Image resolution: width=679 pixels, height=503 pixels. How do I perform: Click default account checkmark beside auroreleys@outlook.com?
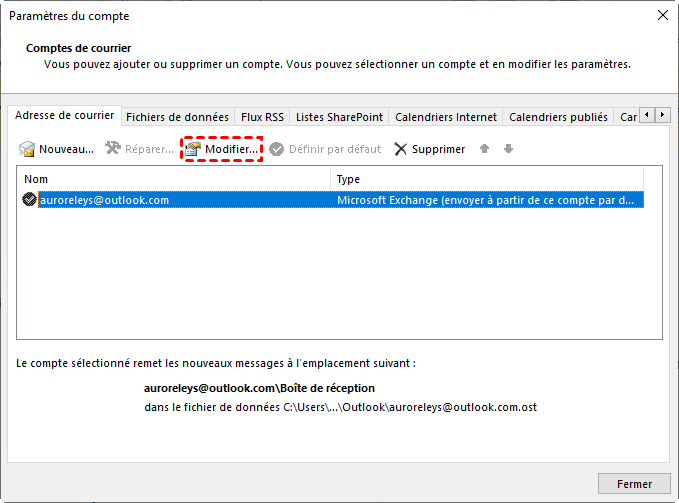pos(29,200)
